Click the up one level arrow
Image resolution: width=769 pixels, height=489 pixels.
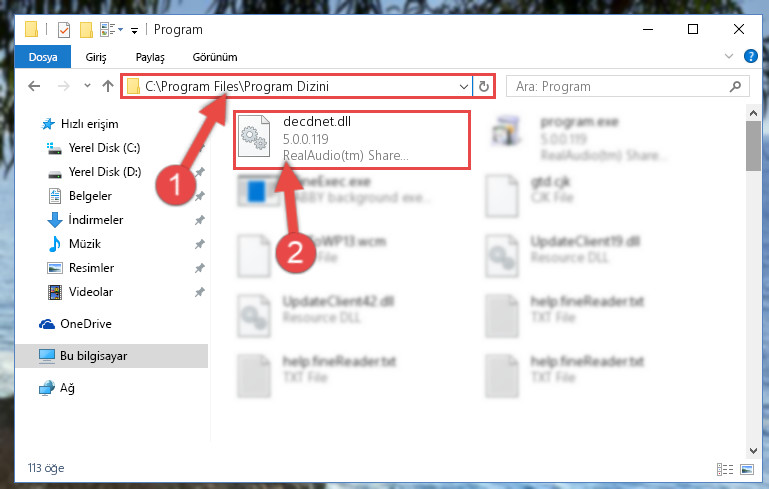tap(108, 86)
